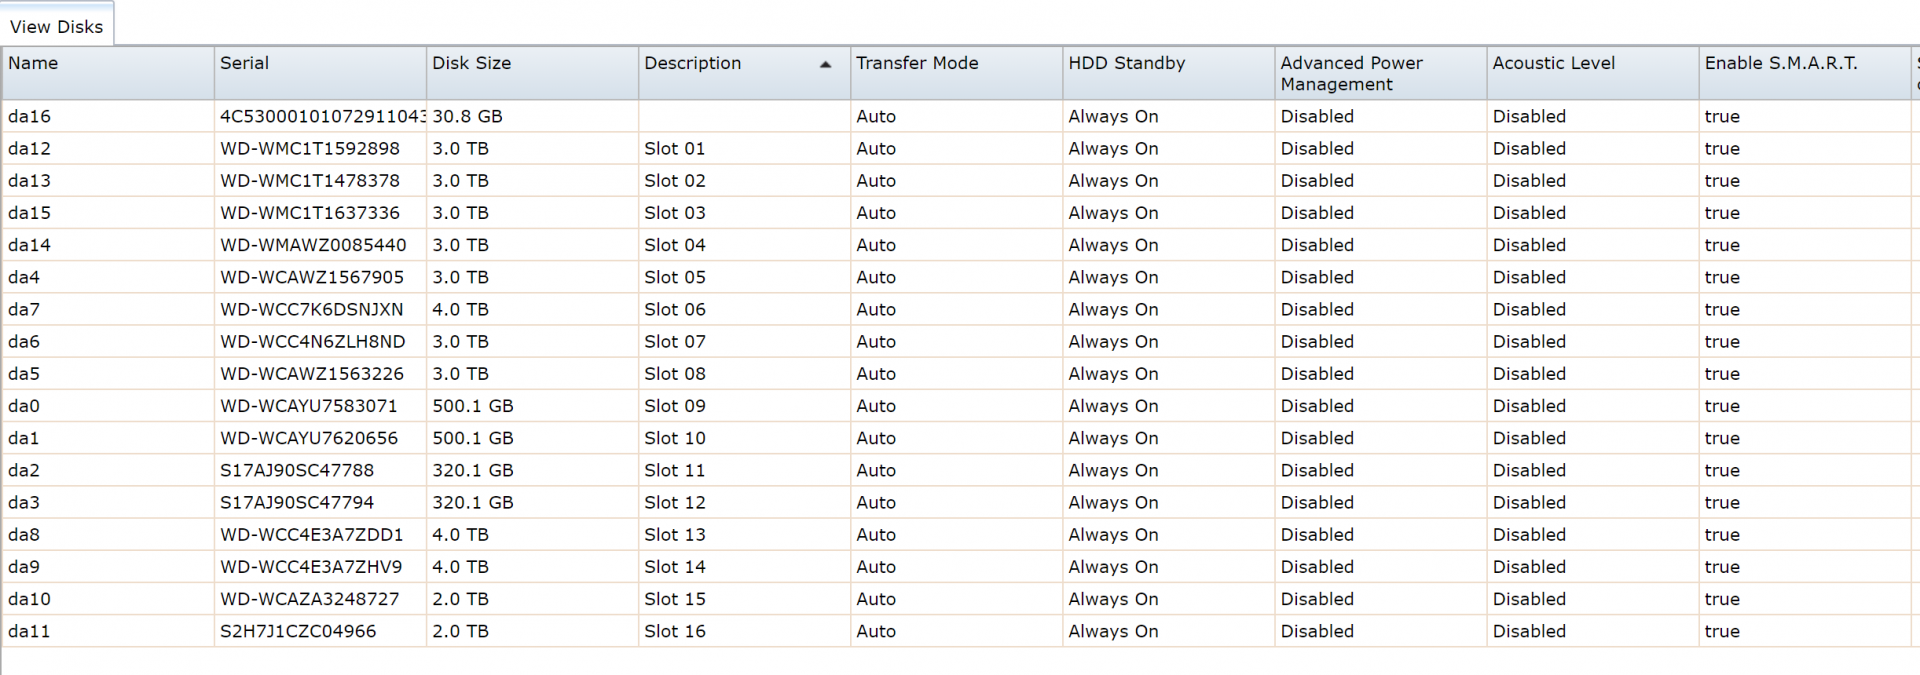Sort by the Serial column header
The image size is (1920, 675).
click(320, 73)
